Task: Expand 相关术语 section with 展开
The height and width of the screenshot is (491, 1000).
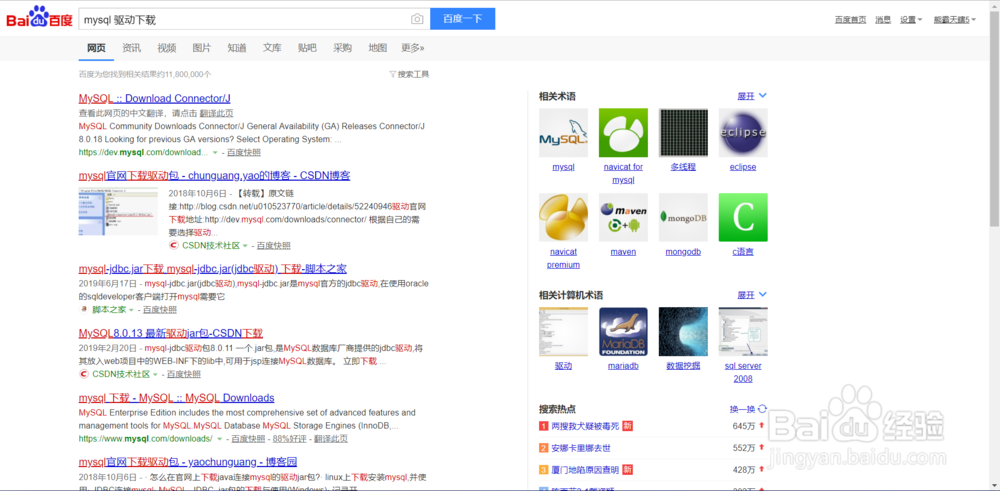Action: pyautogui.click(x=752, y=96)
